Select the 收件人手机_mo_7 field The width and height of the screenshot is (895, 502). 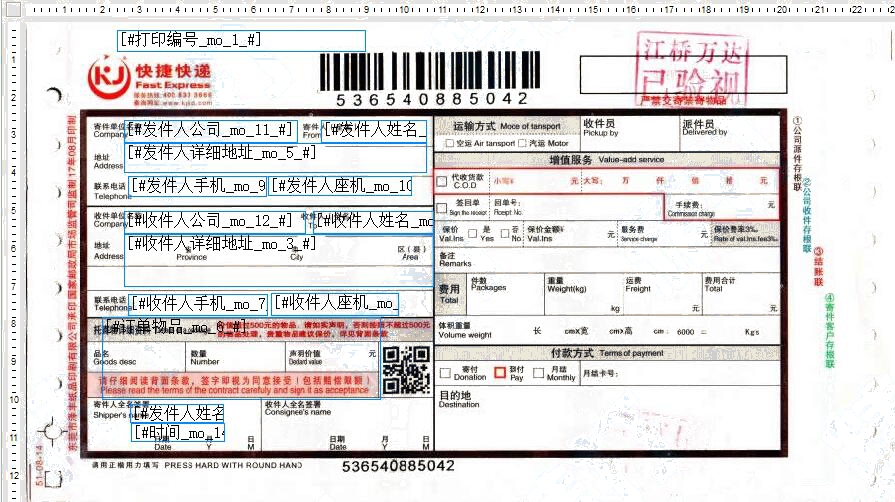tap(198, 303)
